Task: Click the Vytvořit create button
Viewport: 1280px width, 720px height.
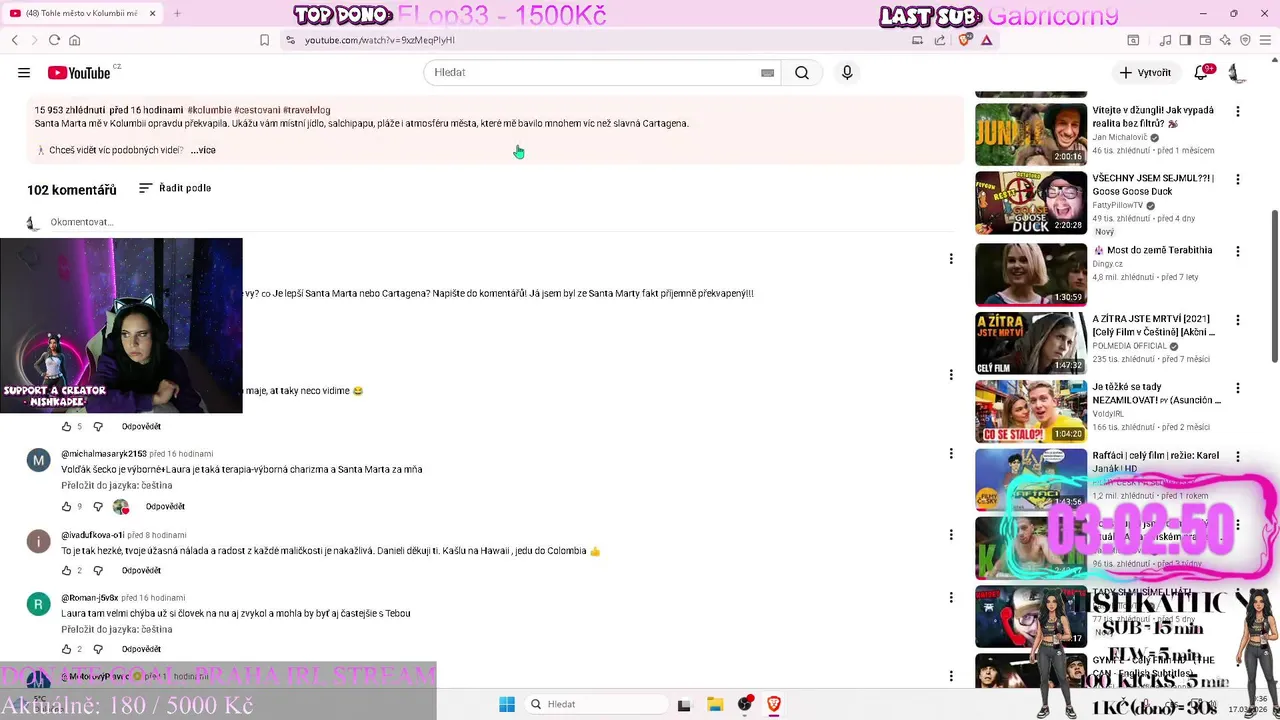Action: pos(1145,73)
